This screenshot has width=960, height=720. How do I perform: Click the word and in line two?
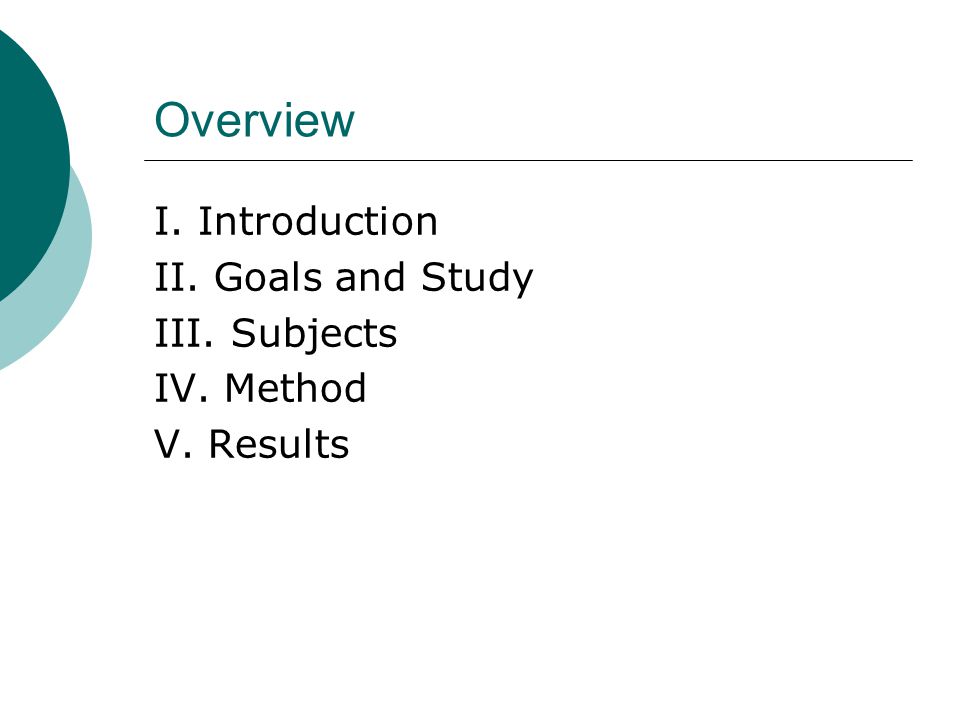click(370, 277)
